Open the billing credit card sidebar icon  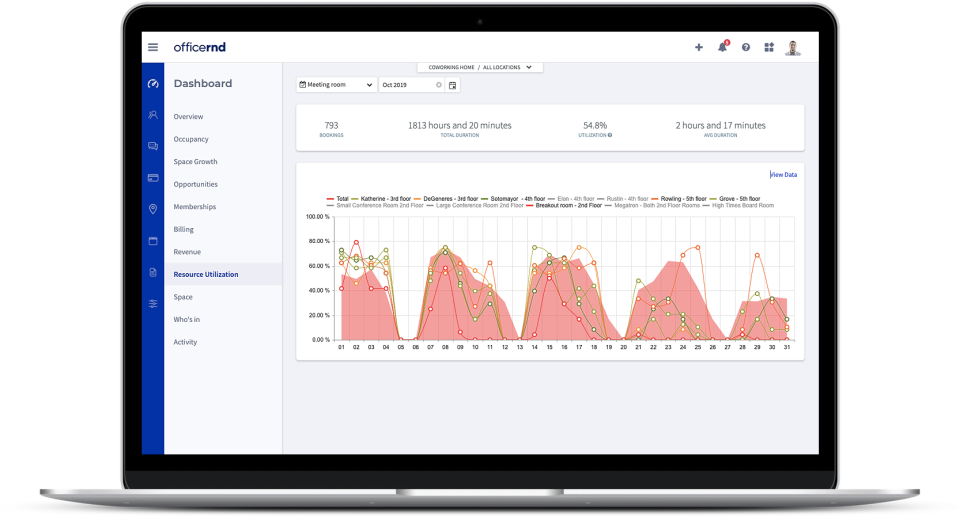pos(153,178)
